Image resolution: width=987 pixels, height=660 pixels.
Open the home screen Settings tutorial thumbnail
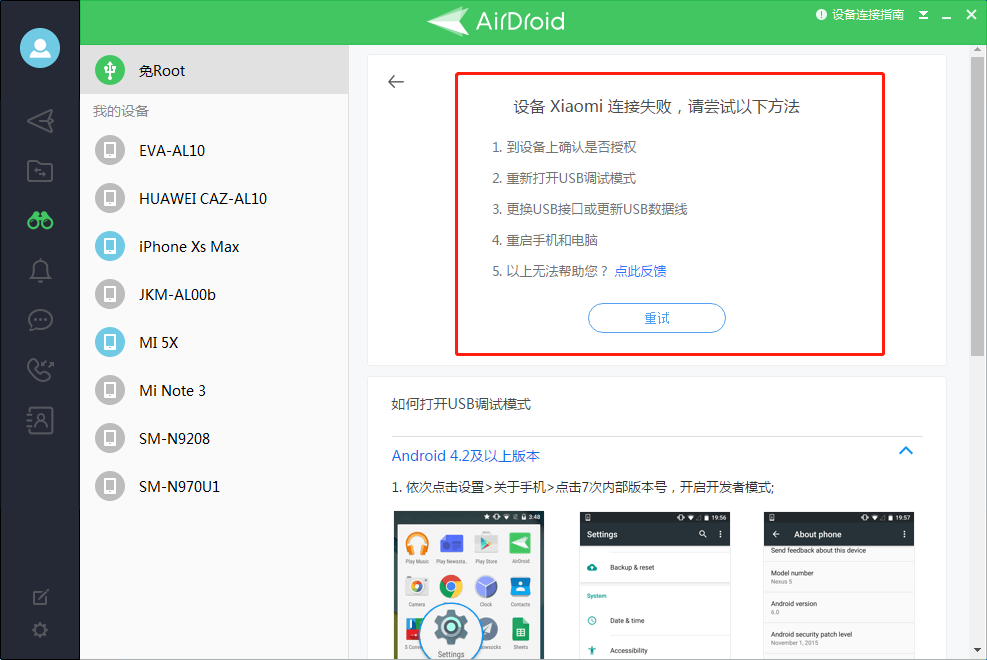tap(469, 585)
